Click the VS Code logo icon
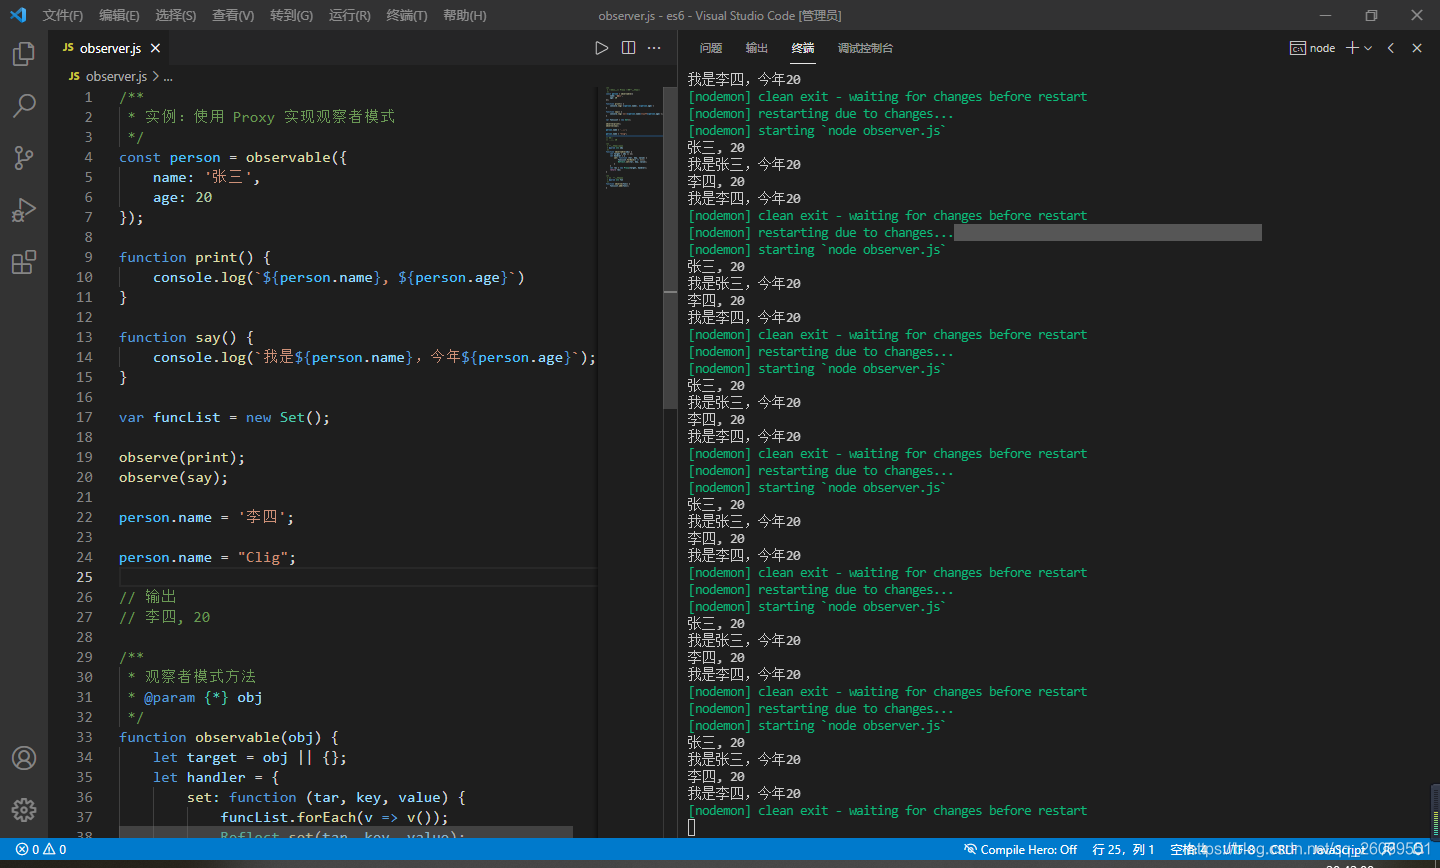Screen dimensions: 1440x868 pyautogui.click(x=18, y=15)
